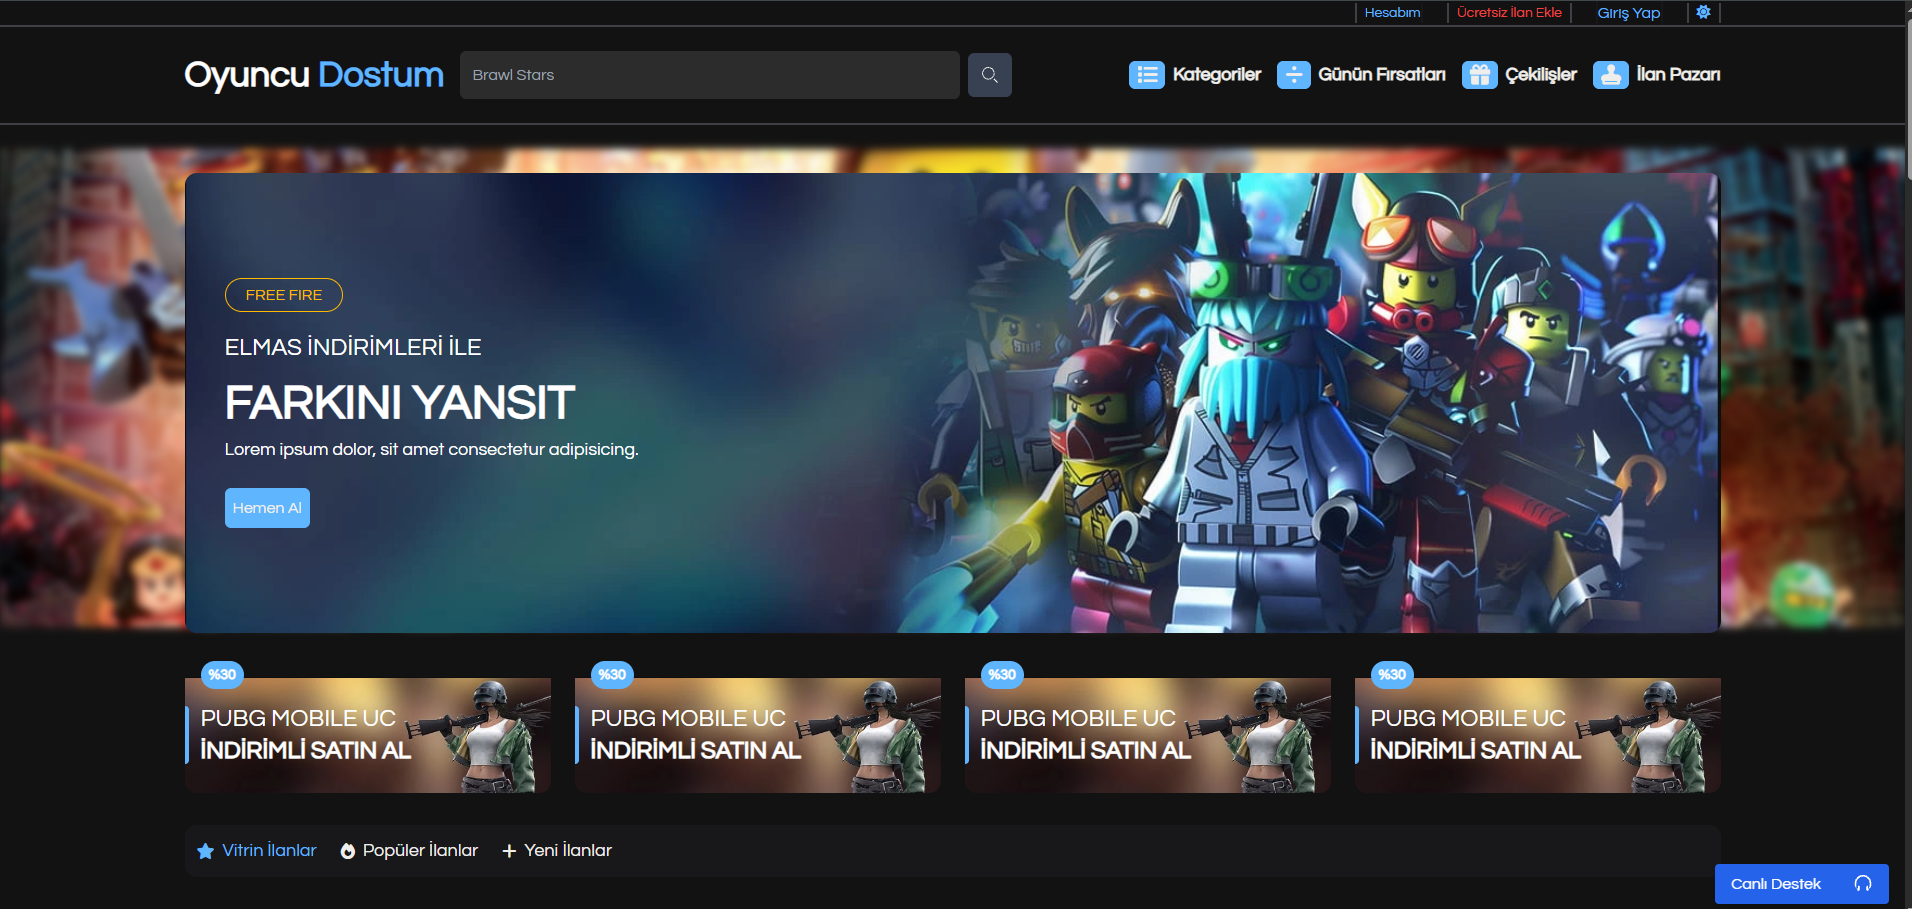Open the Hesabım link
The image size is (1912, 909).
point(1392,12)
